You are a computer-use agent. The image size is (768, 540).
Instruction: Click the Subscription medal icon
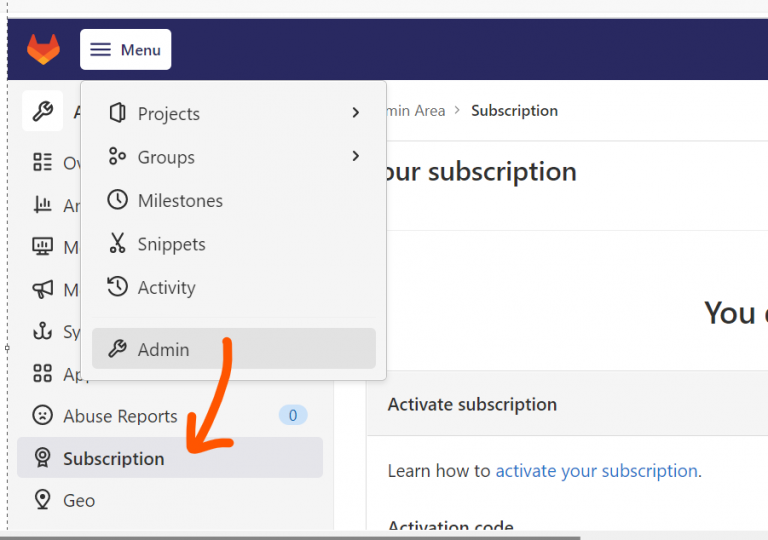(42, 458)
